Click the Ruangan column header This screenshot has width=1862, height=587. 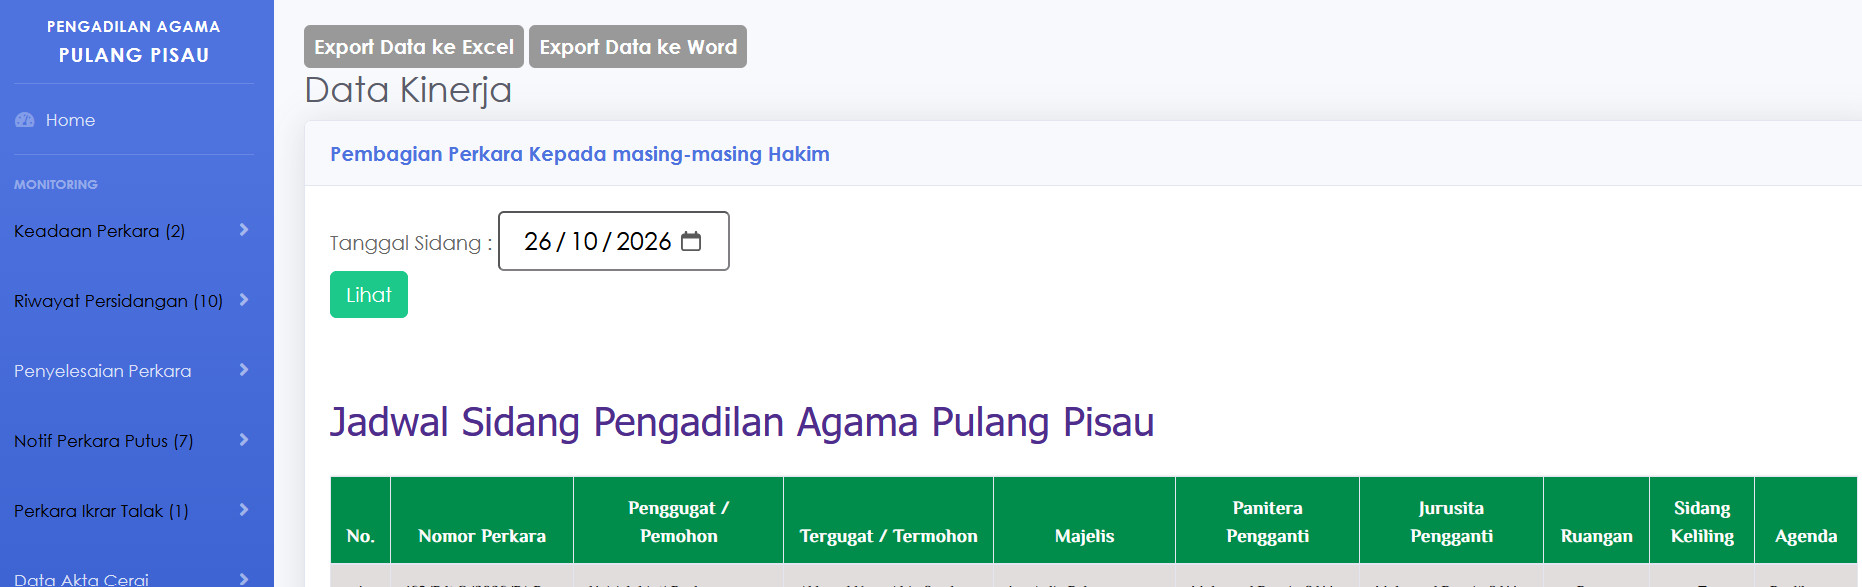1597,521
